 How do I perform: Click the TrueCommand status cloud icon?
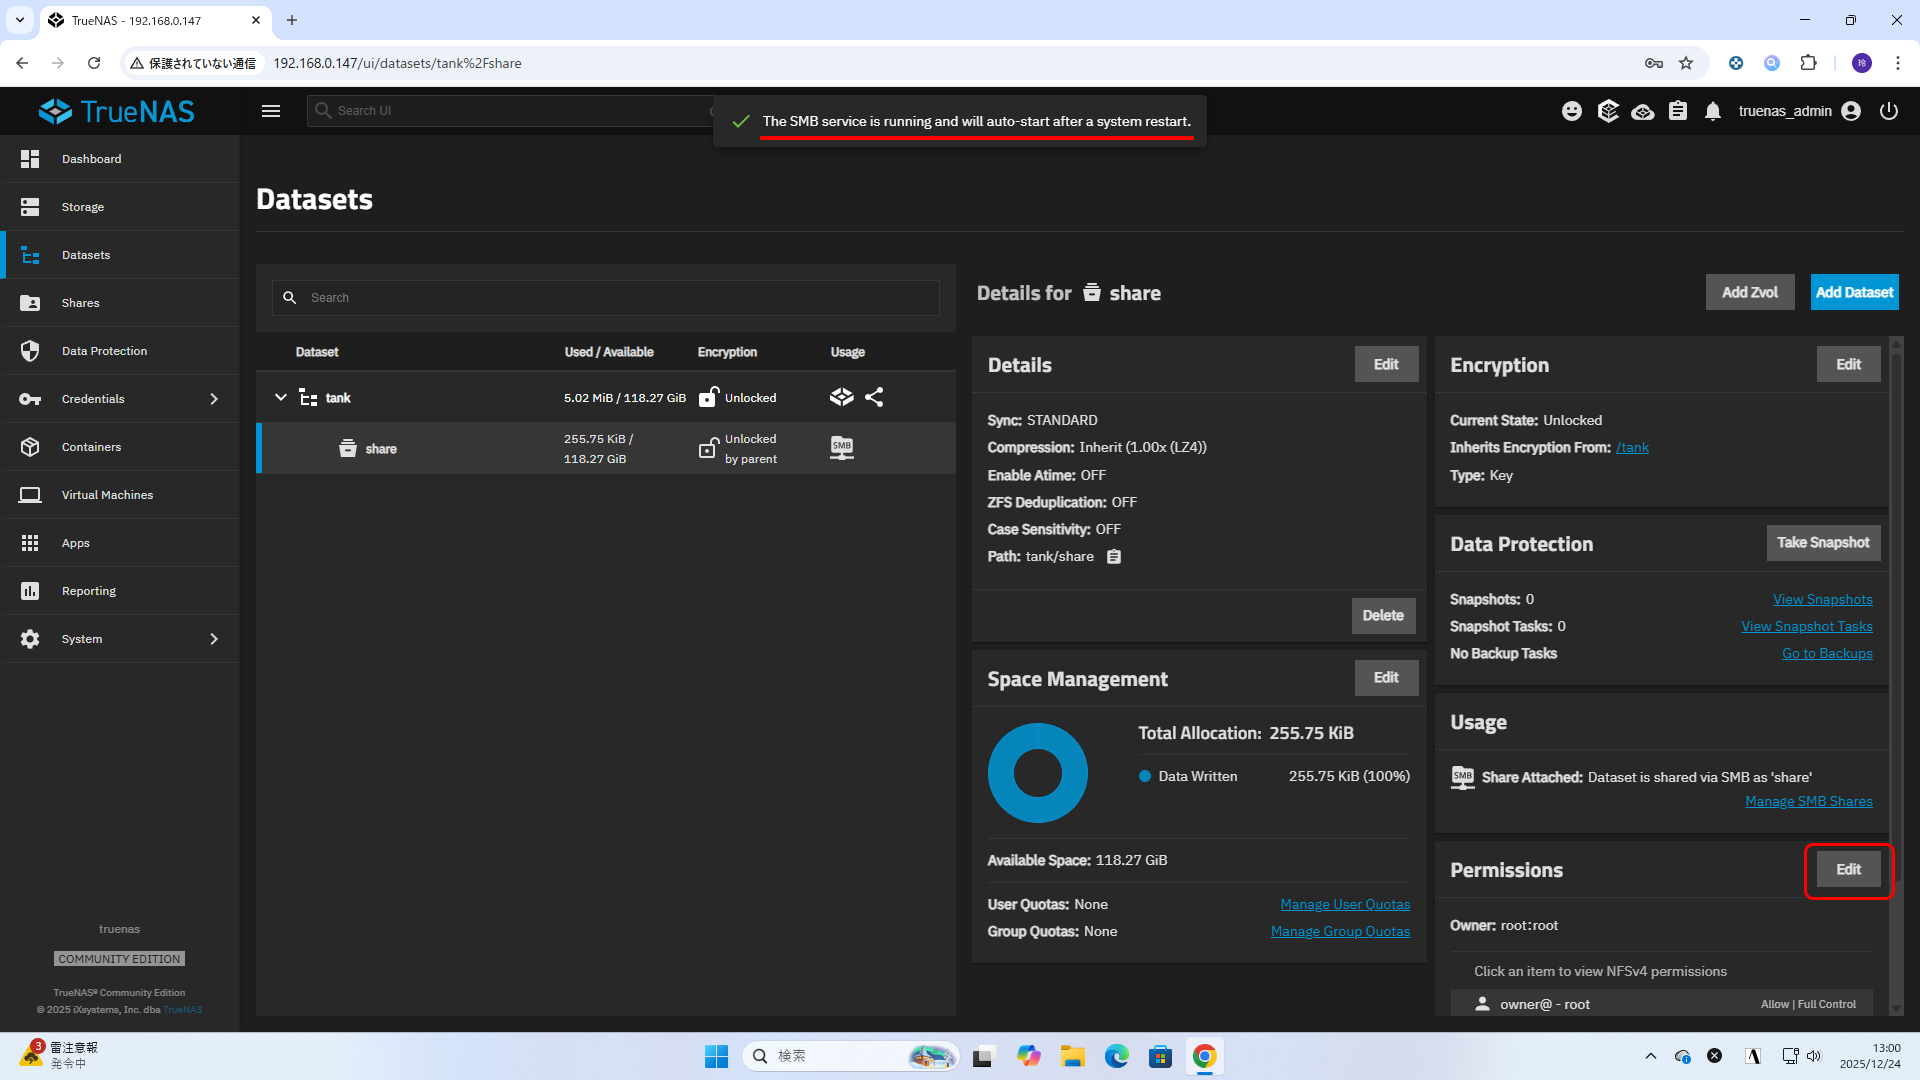pos(1643,111)
